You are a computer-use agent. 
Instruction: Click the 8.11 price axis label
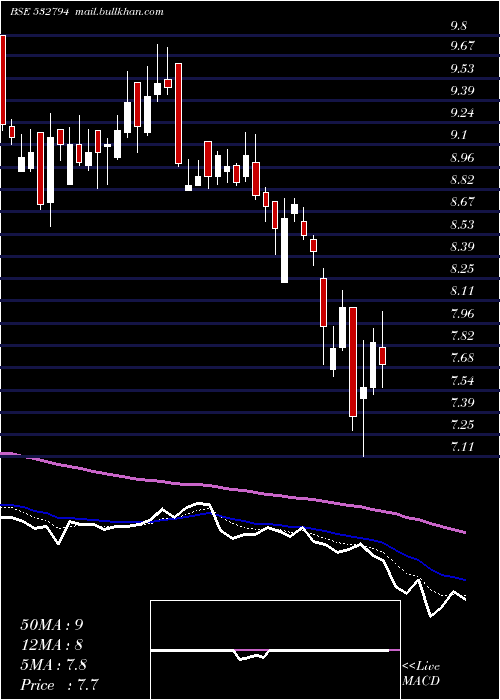462,291
